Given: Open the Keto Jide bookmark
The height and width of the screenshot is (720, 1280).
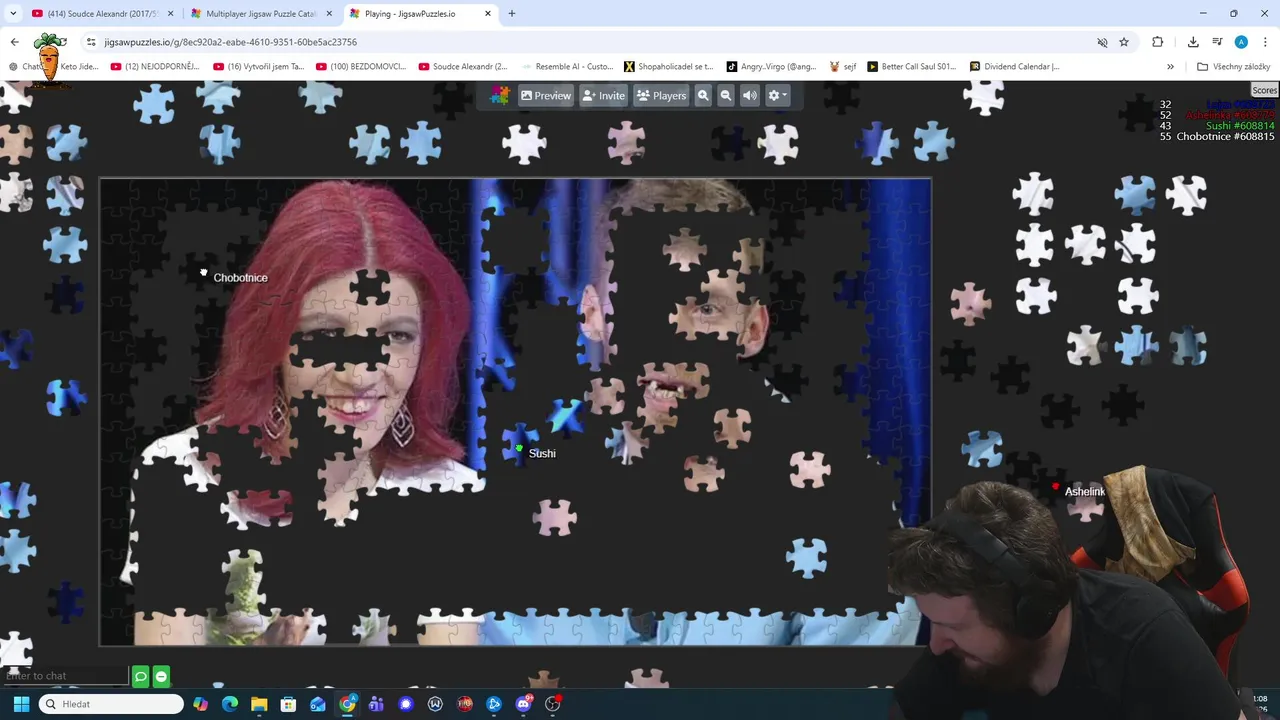Looking at the screenshot, I should (x=80, y=67).
